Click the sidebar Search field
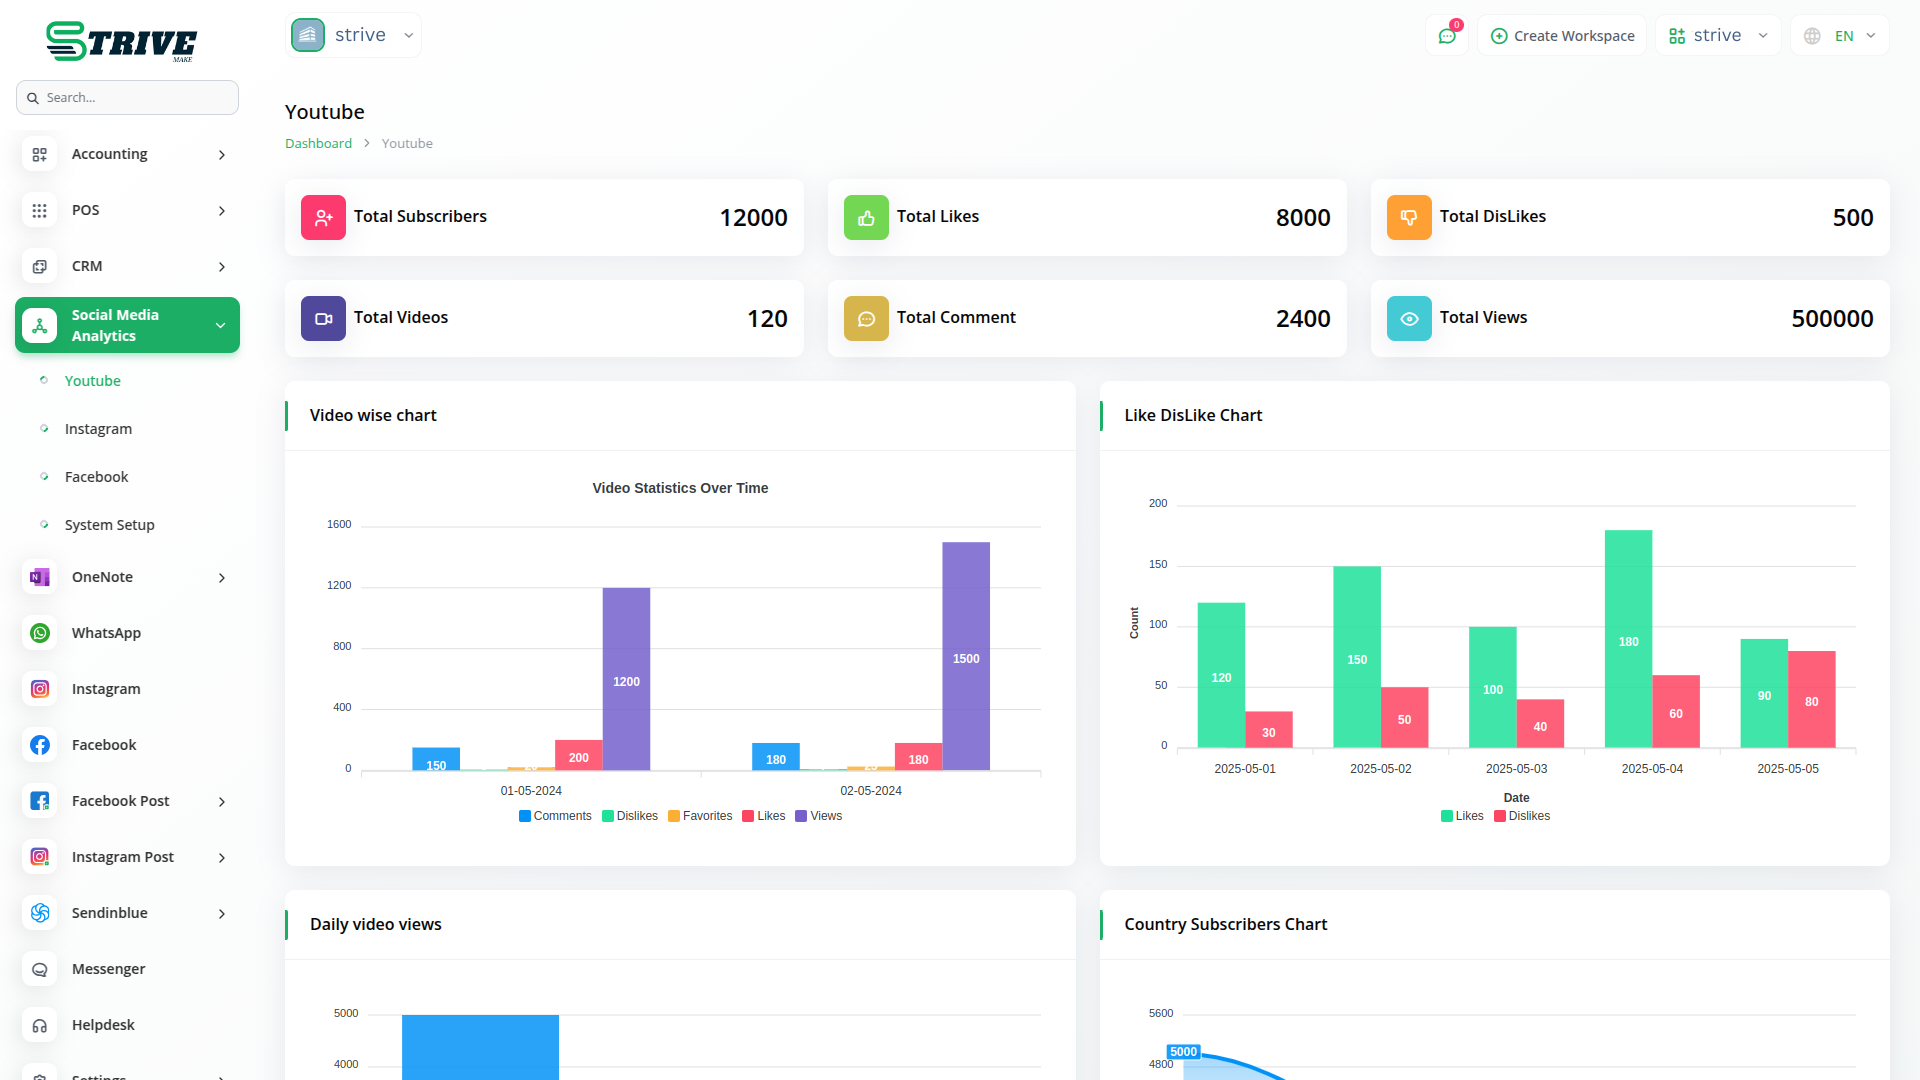1920x1080 pixels. click(127, 97)
